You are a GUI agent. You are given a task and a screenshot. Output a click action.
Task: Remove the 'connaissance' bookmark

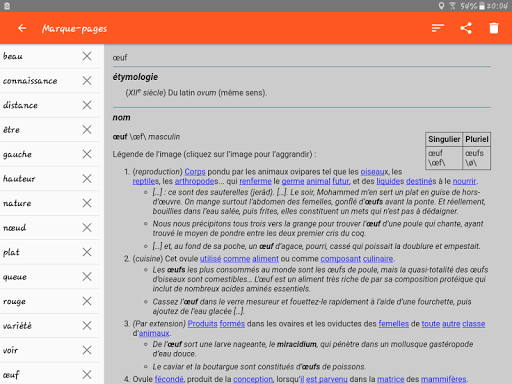(87, 81)
